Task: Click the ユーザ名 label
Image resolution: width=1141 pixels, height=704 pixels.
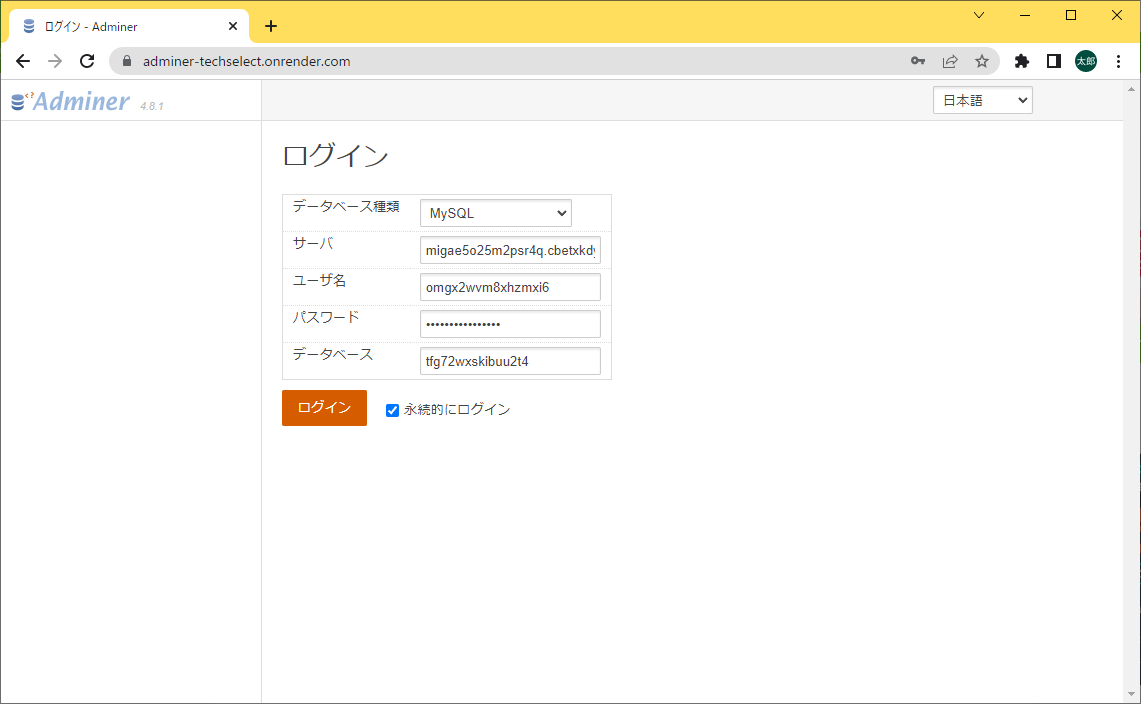Action: pos(319,280)
